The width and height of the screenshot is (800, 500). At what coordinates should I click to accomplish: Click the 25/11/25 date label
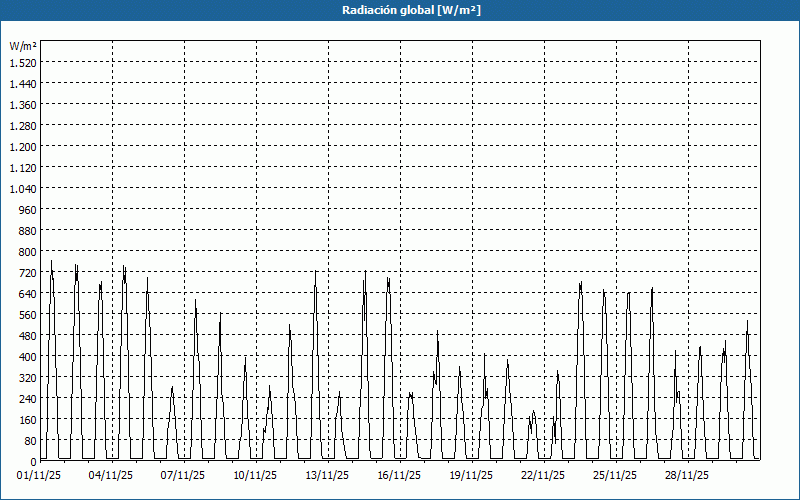(615, 476)
